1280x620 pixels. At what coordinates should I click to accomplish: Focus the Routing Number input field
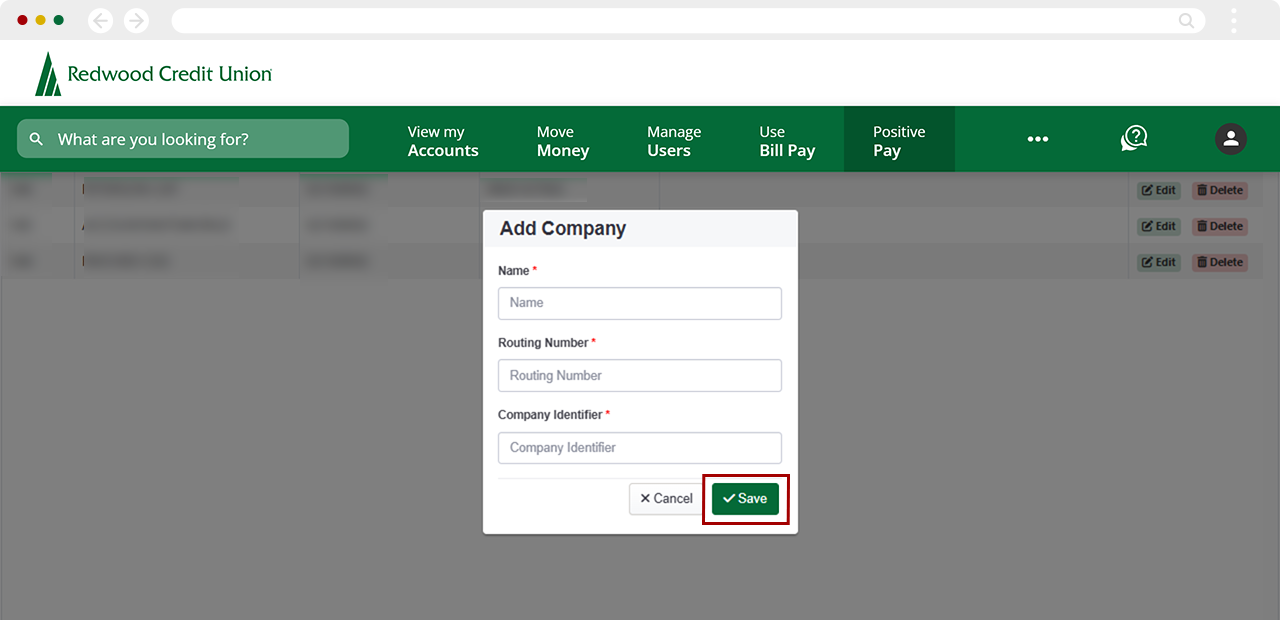point(640,375)
